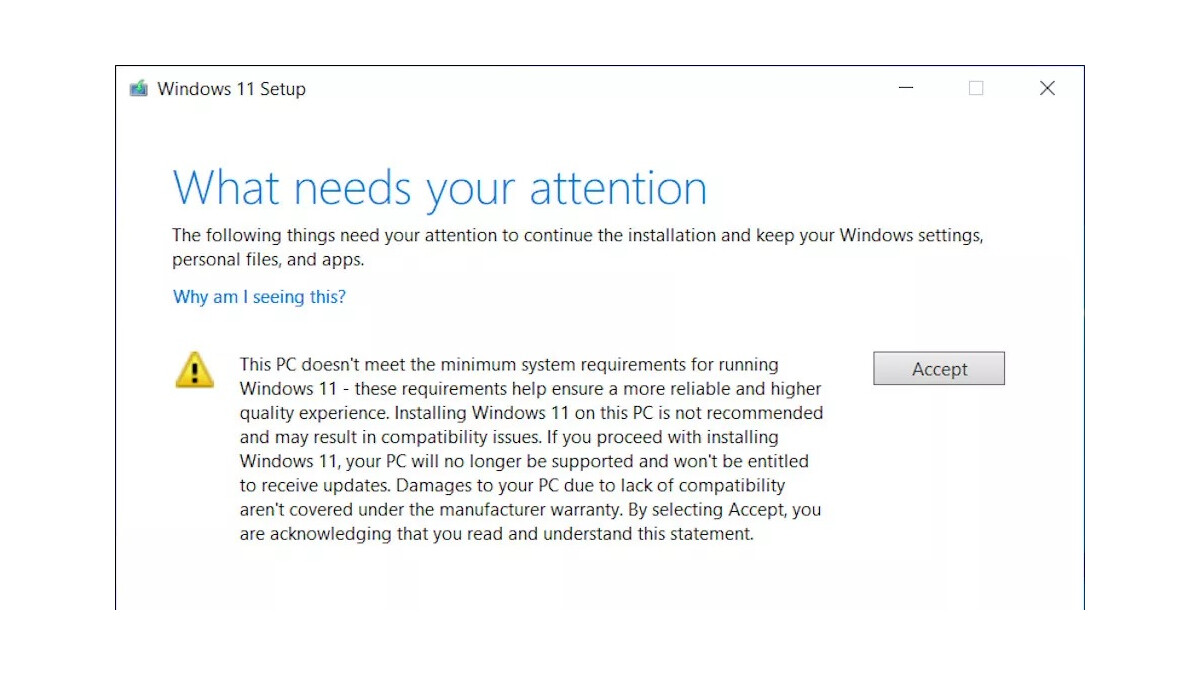Screen dimensions: 1200x675
Task: Click the 'What needs your attention' heading
Action: [439, 187]
